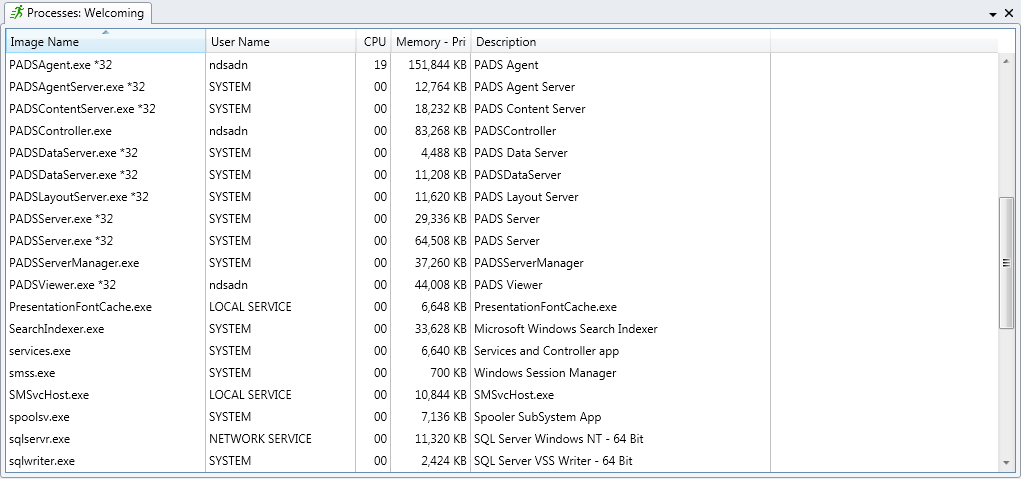The height and width of the screenshot is (479, 1021).
Task: Click the Microsoft Windows Search Indexer description
Action: point(566,329)
